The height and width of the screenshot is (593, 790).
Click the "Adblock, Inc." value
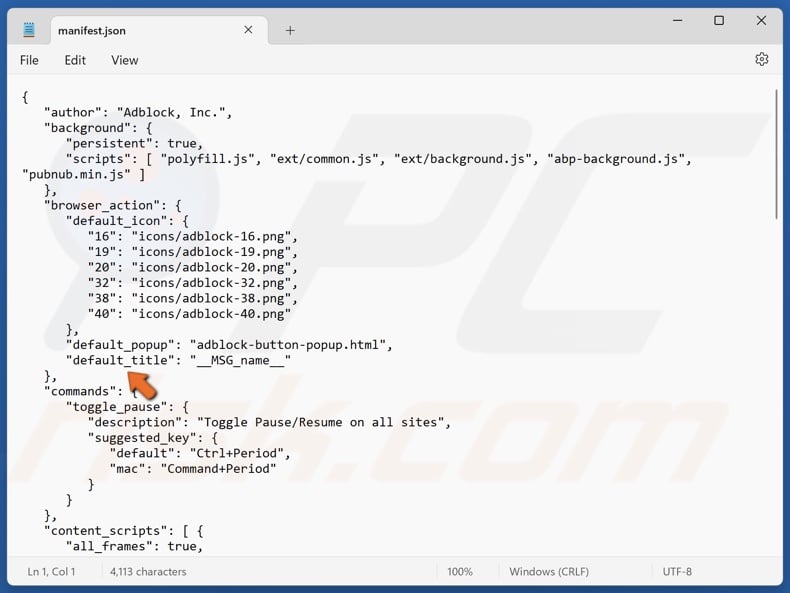(x=171, y=112)
